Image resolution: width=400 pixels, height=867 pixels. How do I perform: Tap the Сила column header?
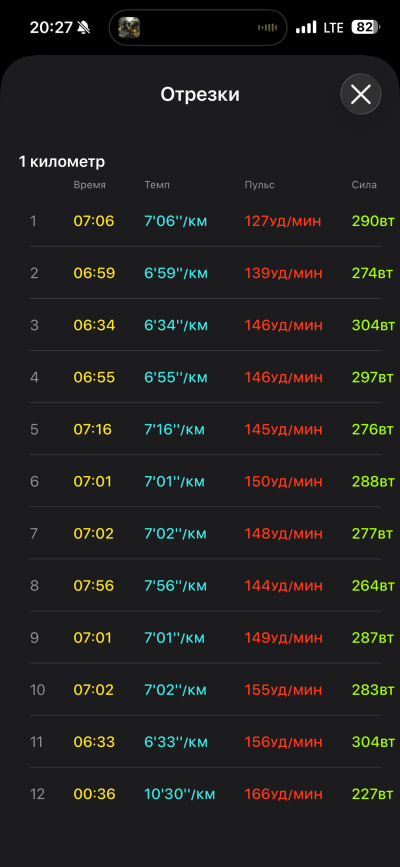pos(364,185)
